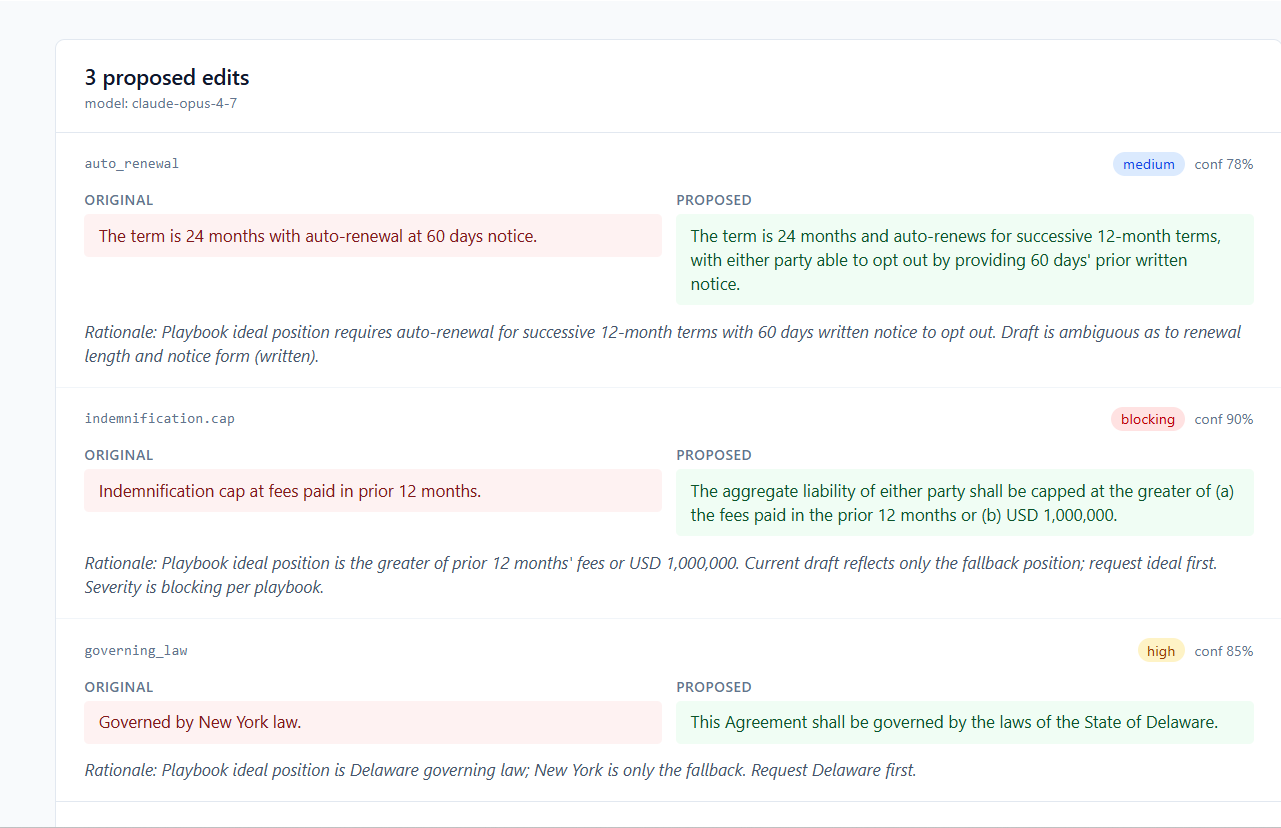Click the blocking severity badge
The height and width of the screenshot is (828, 1281).
pyautogui.click(x=1147, y=419)
